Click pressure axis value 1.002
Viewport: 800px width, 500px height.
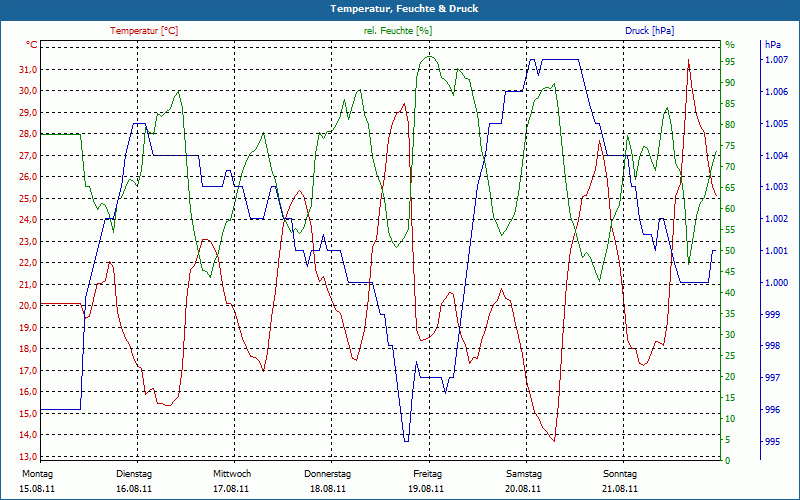(x=777, y=219)
